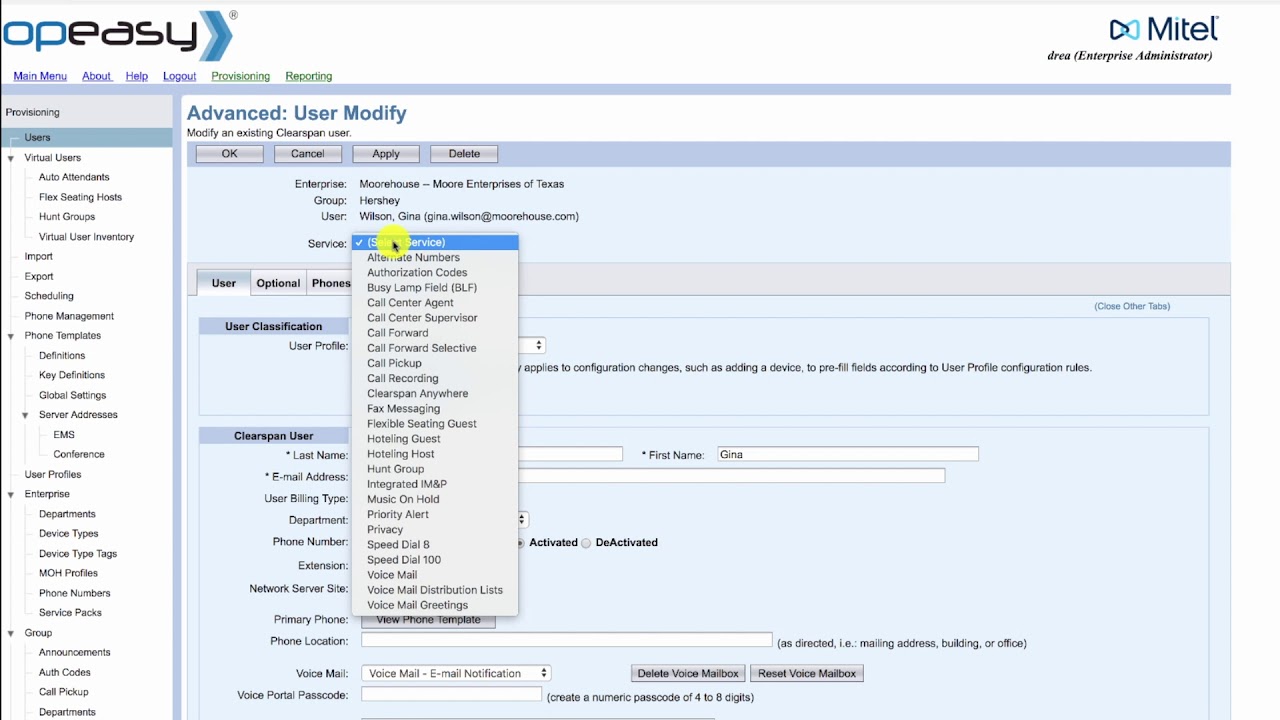Collapse the Enterprise tree node
This screenshot has height=720, width=1280.
click(11, 494)
